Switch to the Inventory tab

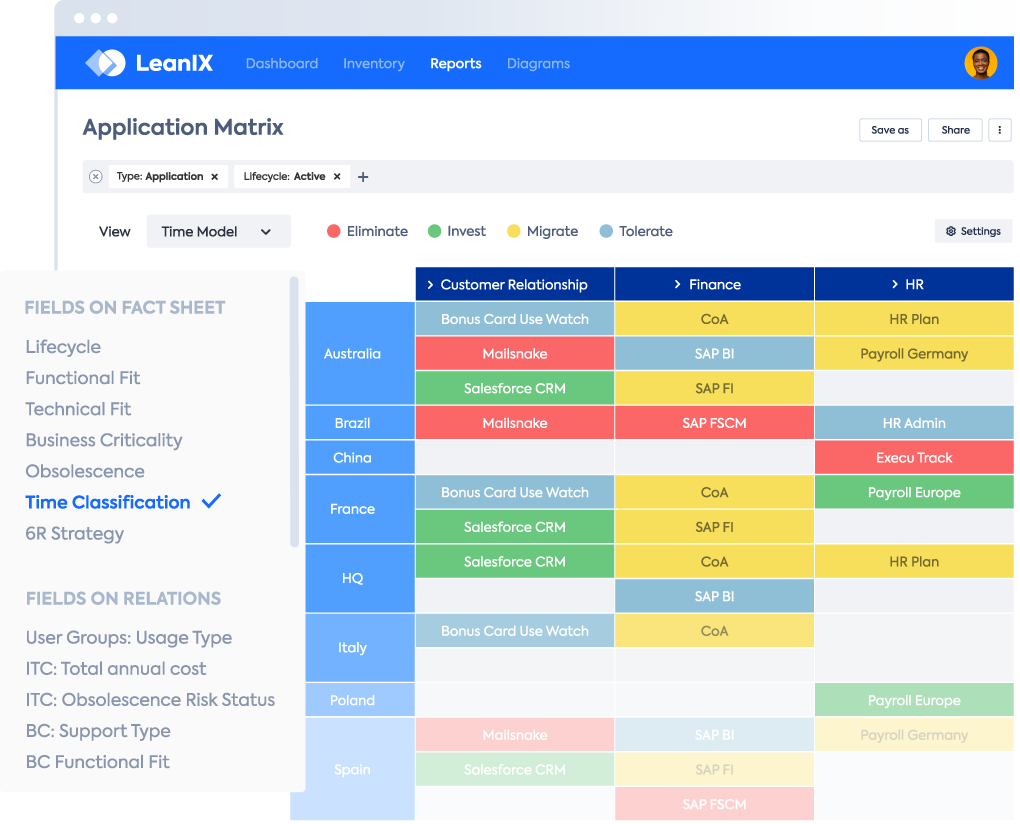[374, 63]
